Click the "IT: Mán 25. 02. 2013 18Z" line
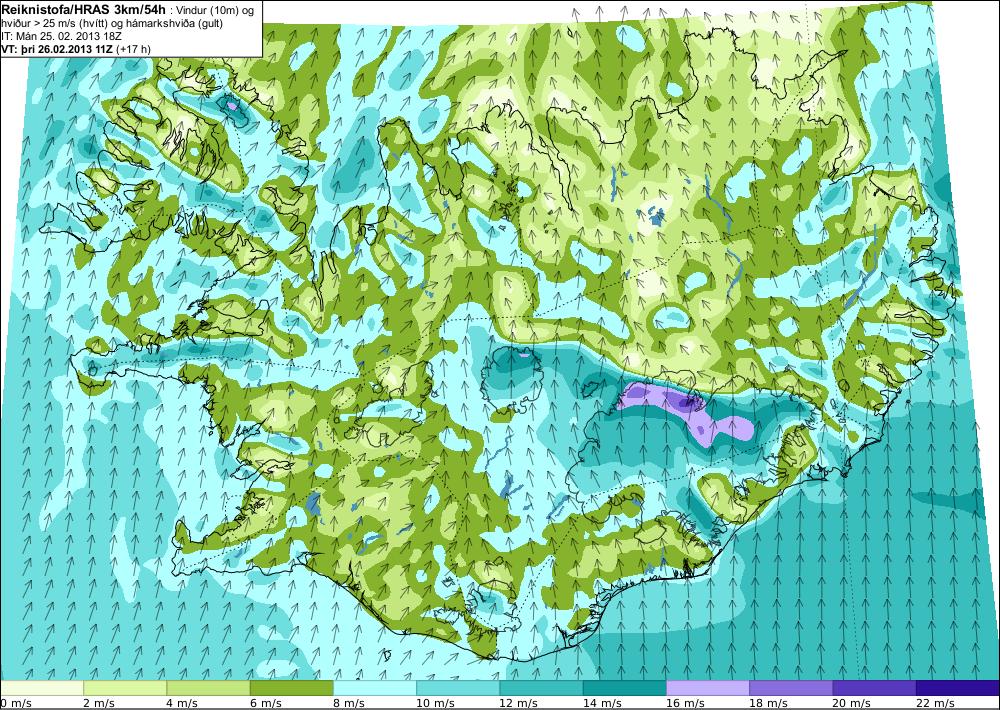 click(59, 36)
